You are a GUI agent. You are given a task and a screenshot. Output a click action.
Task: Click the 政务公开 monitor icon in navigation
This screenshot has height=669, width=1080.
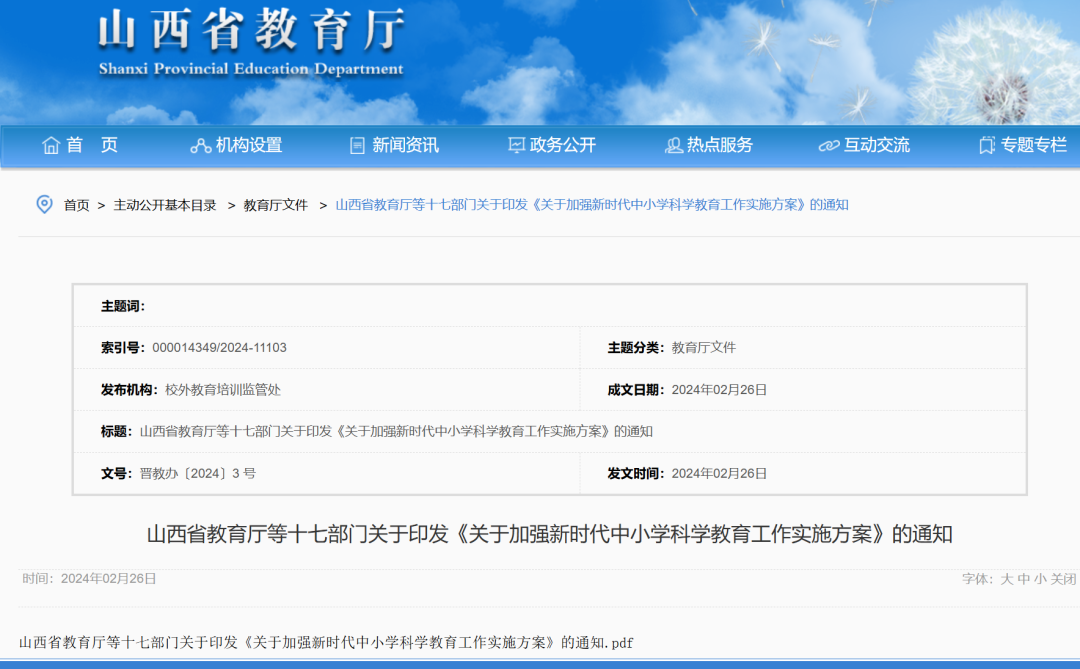514,144
